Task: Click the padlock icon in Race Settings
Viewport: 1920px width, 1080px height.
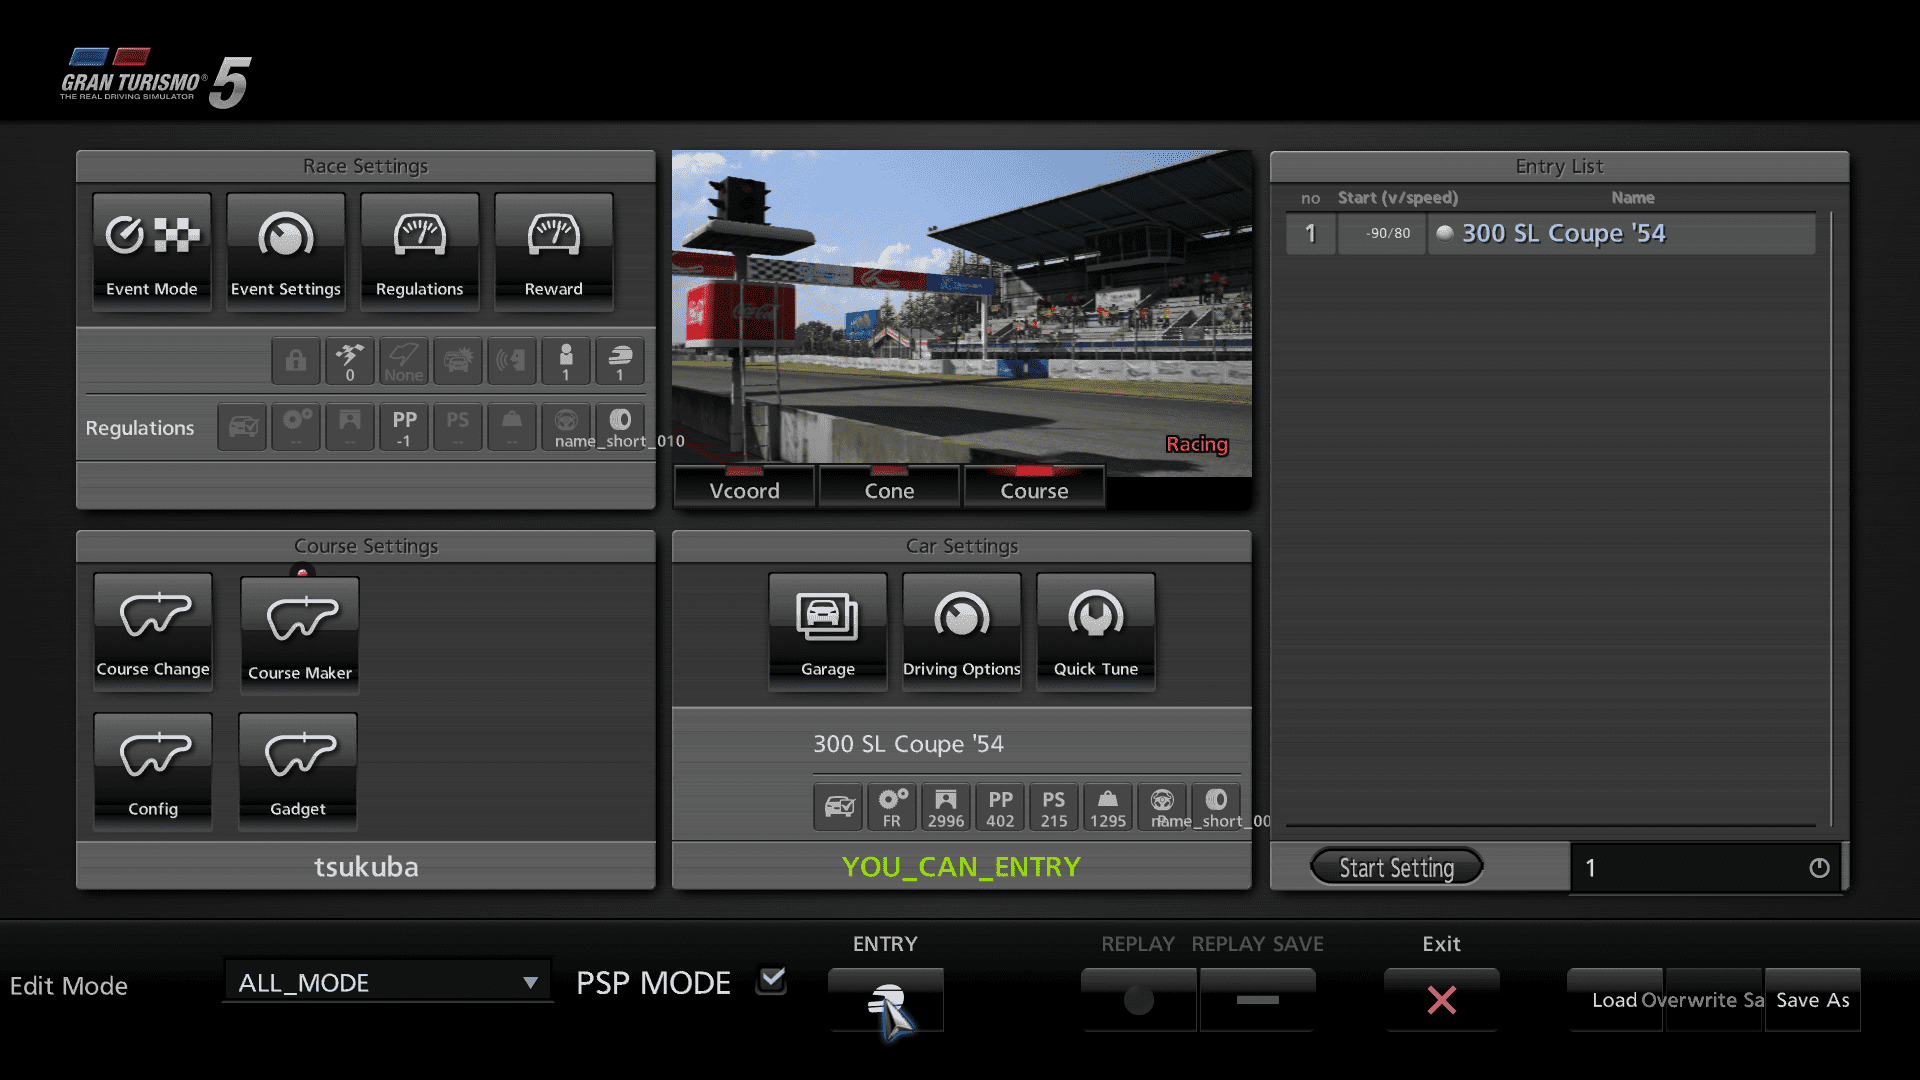Action: tap(296, 361)
